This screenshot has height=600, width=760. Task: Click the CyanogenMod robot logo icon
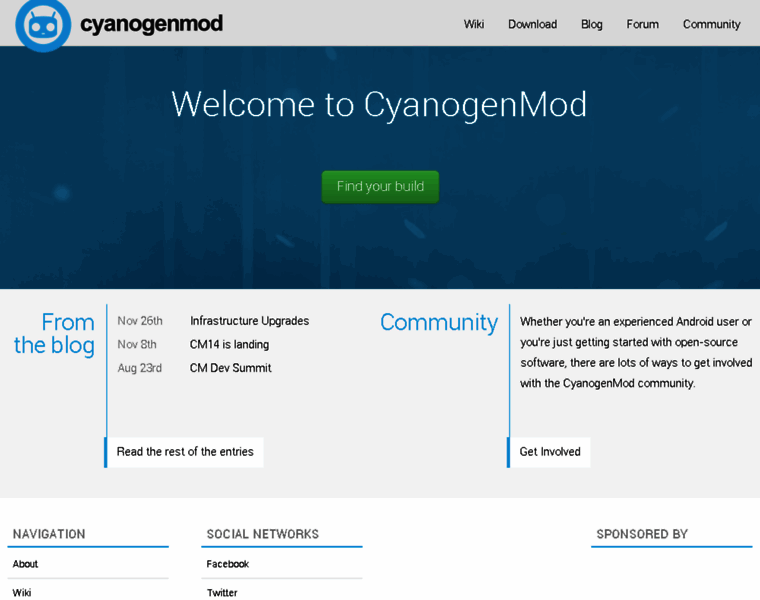(x=43, y=24)
